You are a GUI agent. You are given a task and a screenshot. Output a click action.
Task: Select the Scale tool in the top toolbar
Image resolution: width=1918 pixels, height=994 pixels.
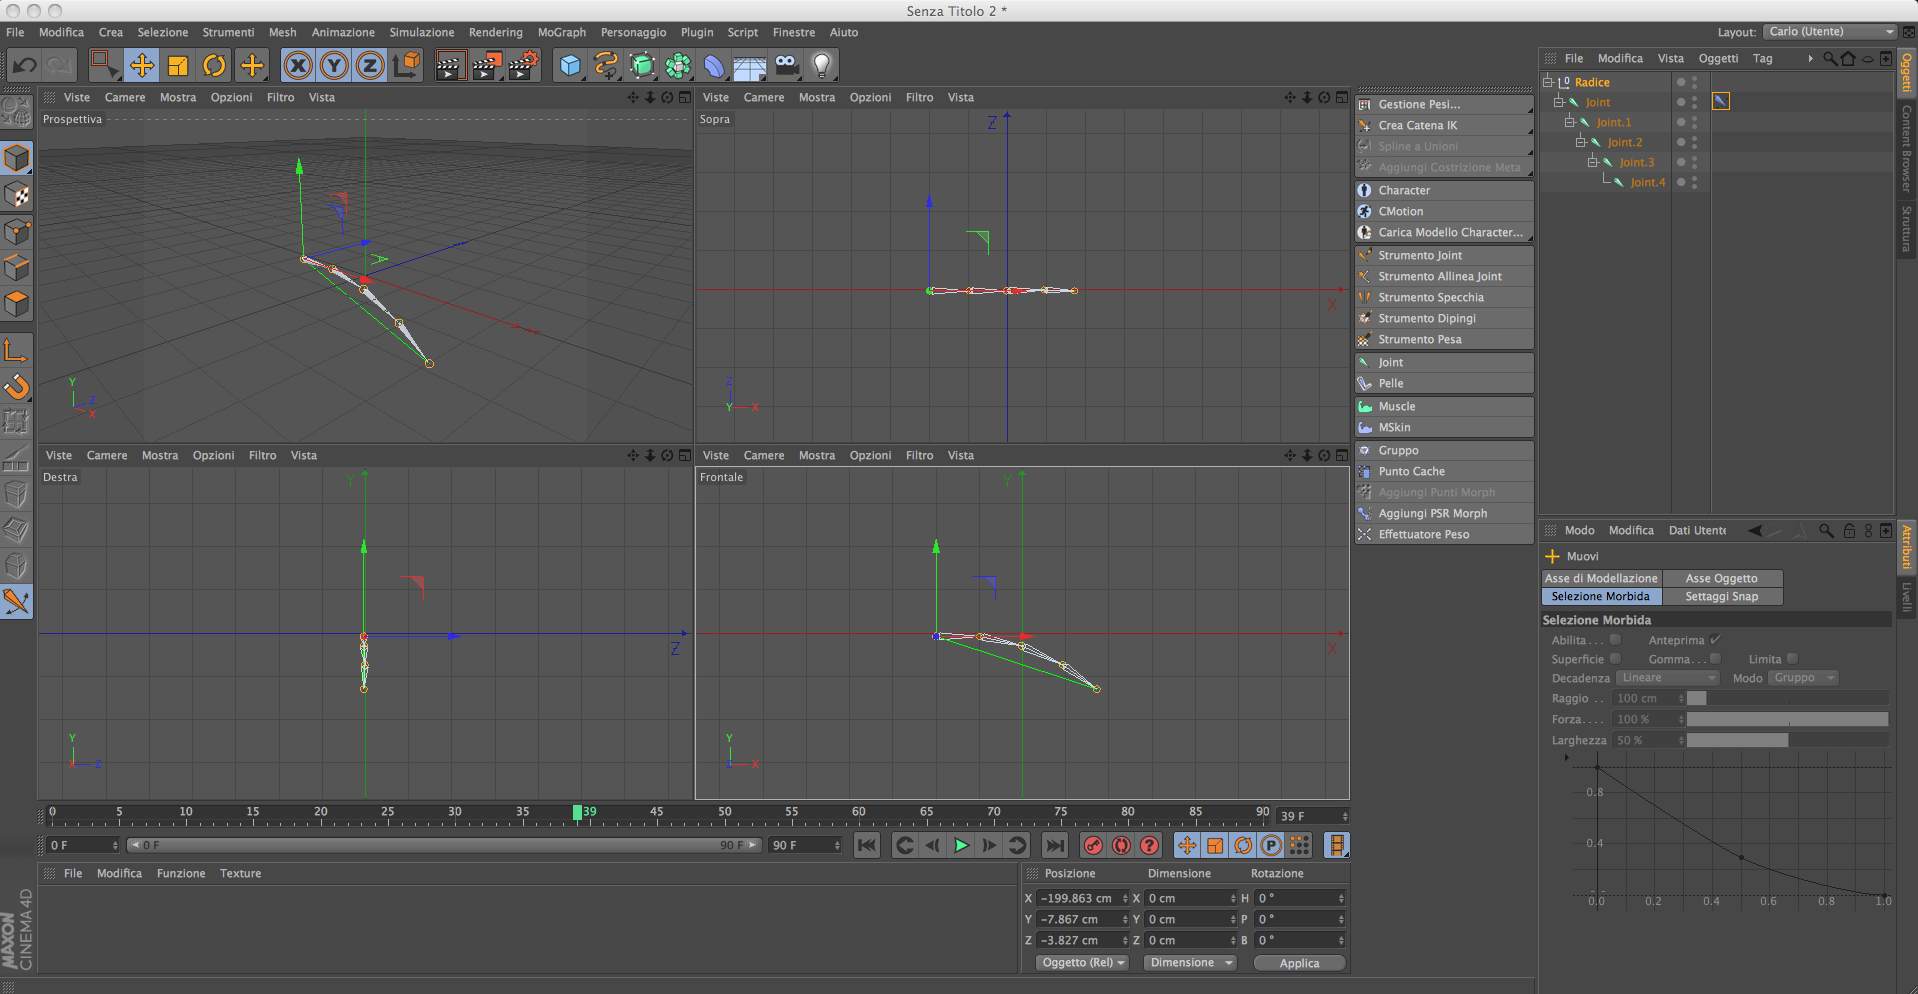tap(178, 66)
